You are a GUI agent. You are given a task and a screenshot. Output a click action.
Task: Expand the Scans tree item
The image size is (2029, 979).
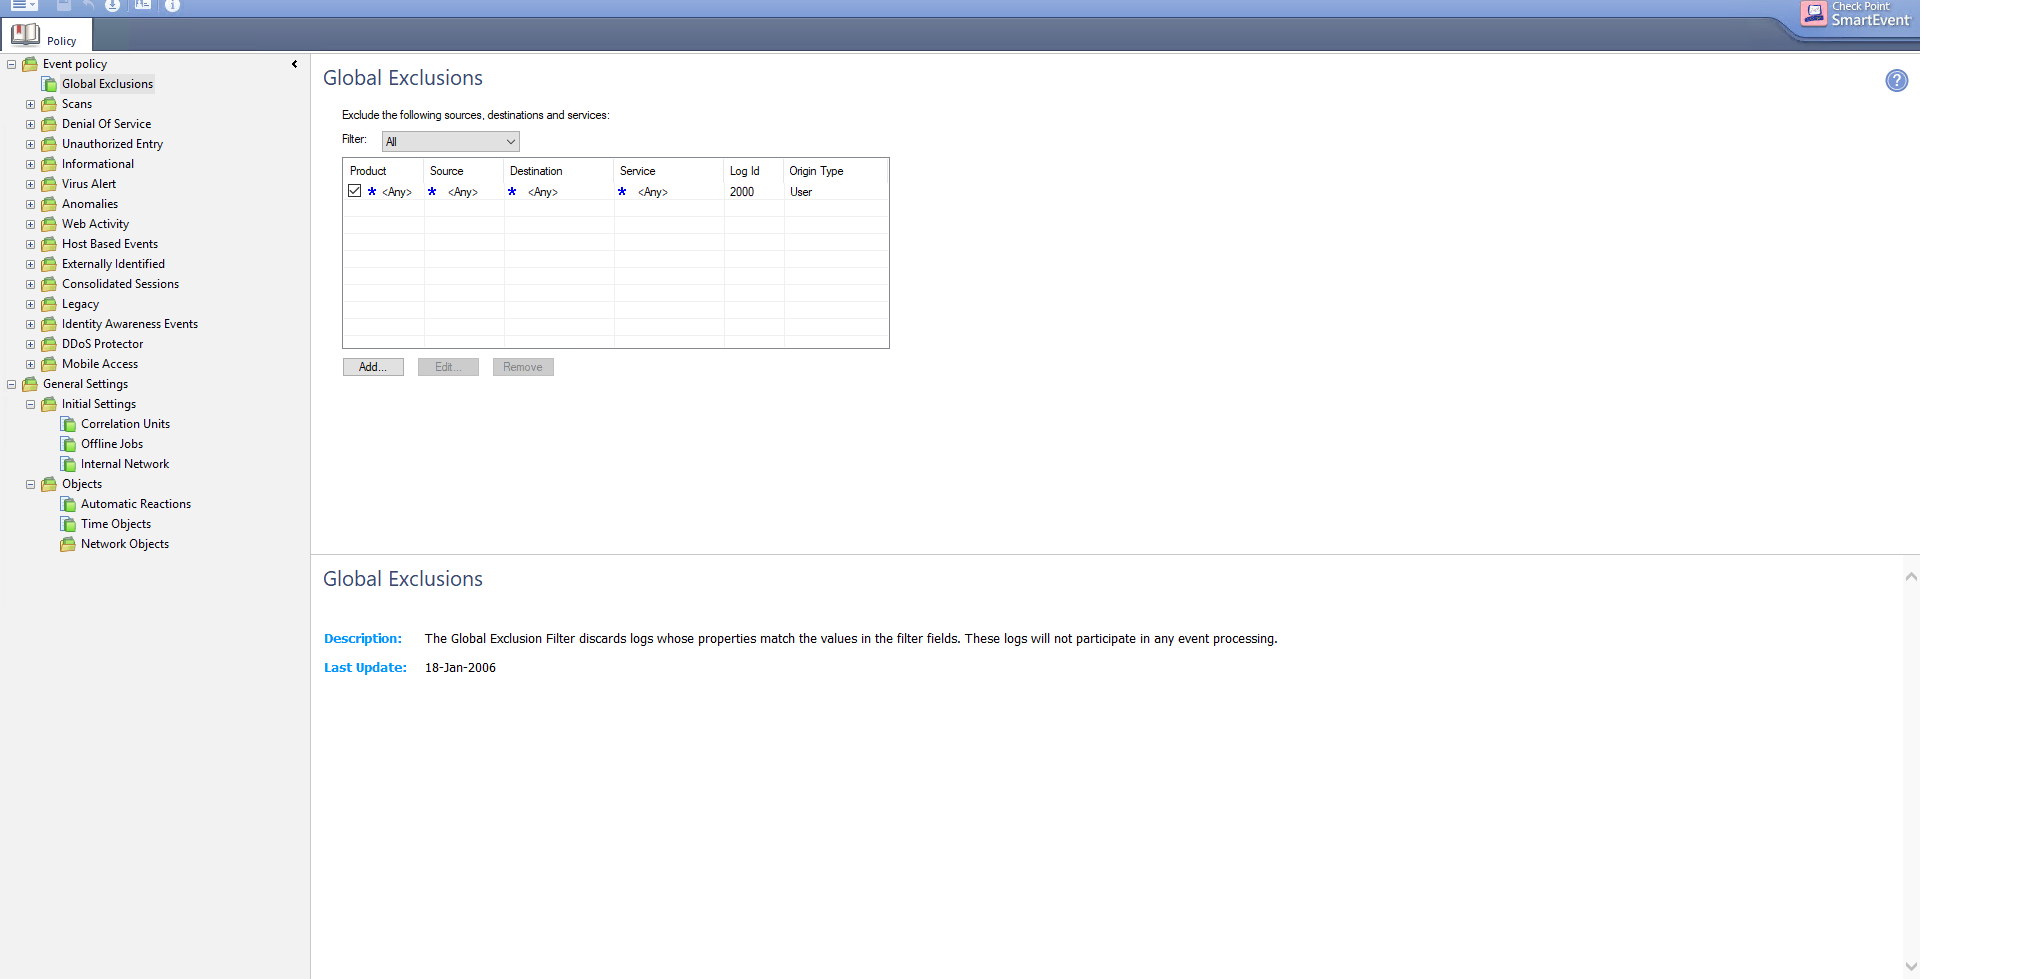click(x=30, y=103)
